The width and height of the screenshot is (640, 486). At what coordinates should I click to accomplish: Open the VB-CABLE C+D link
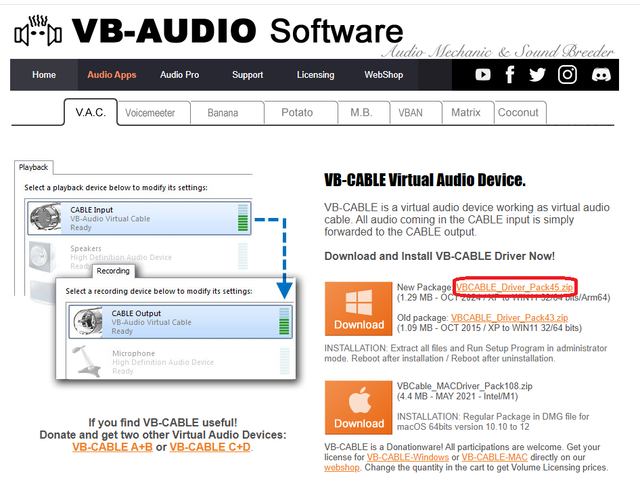(x=210, y=447)
